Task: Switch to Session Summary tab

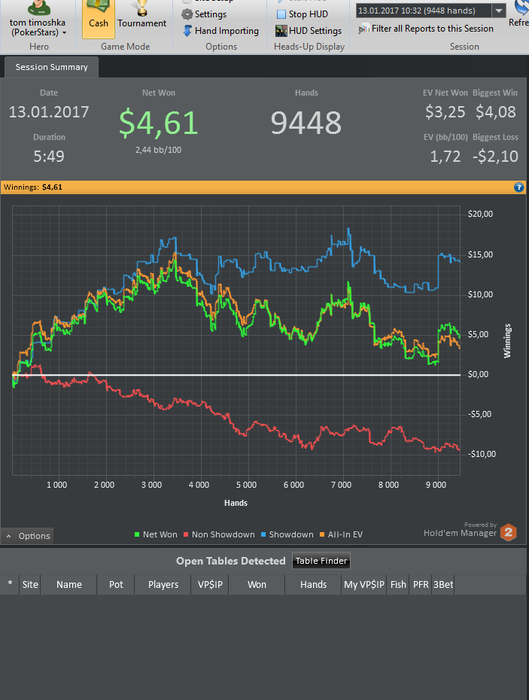Action: point(51,67)
